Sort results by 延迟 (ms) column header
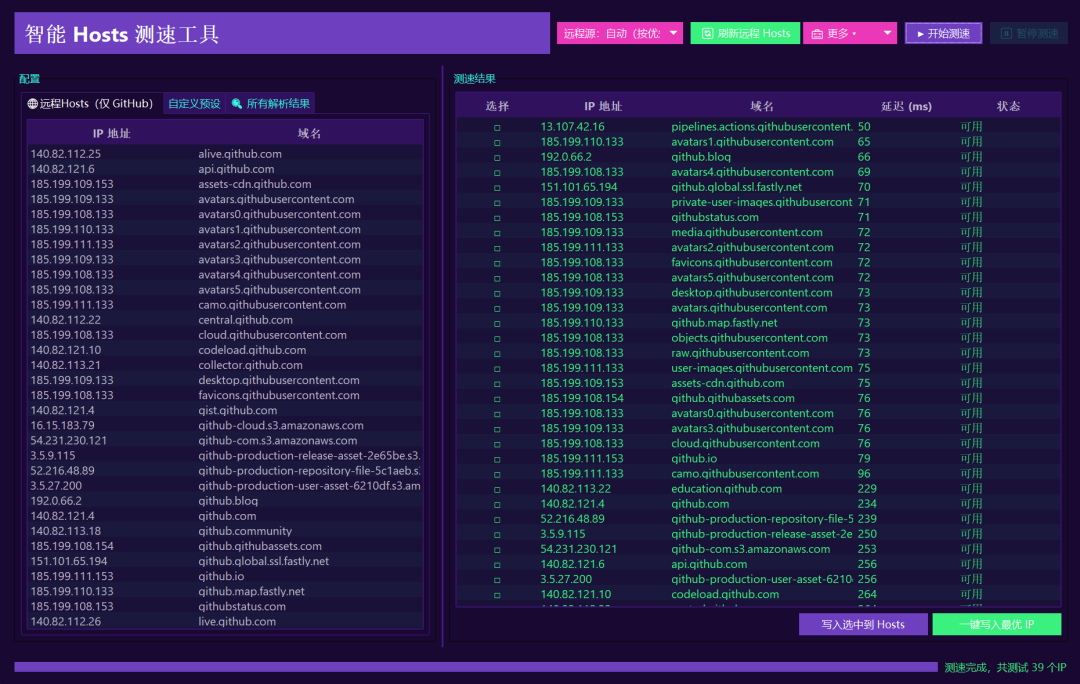1080x684 pixels. [x=906, y=106]
